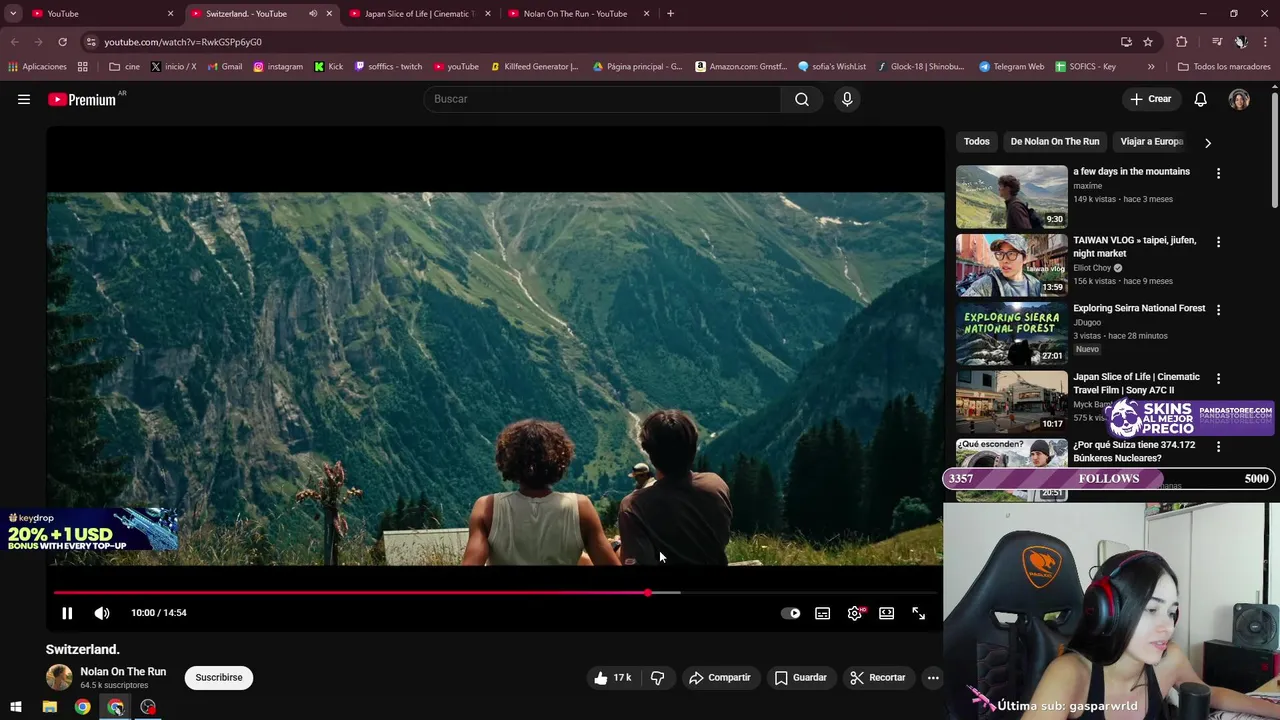Open Nolan On The Run channel avatar
The width and height of the screenshot is (1280, 720).
coord(60,678)
